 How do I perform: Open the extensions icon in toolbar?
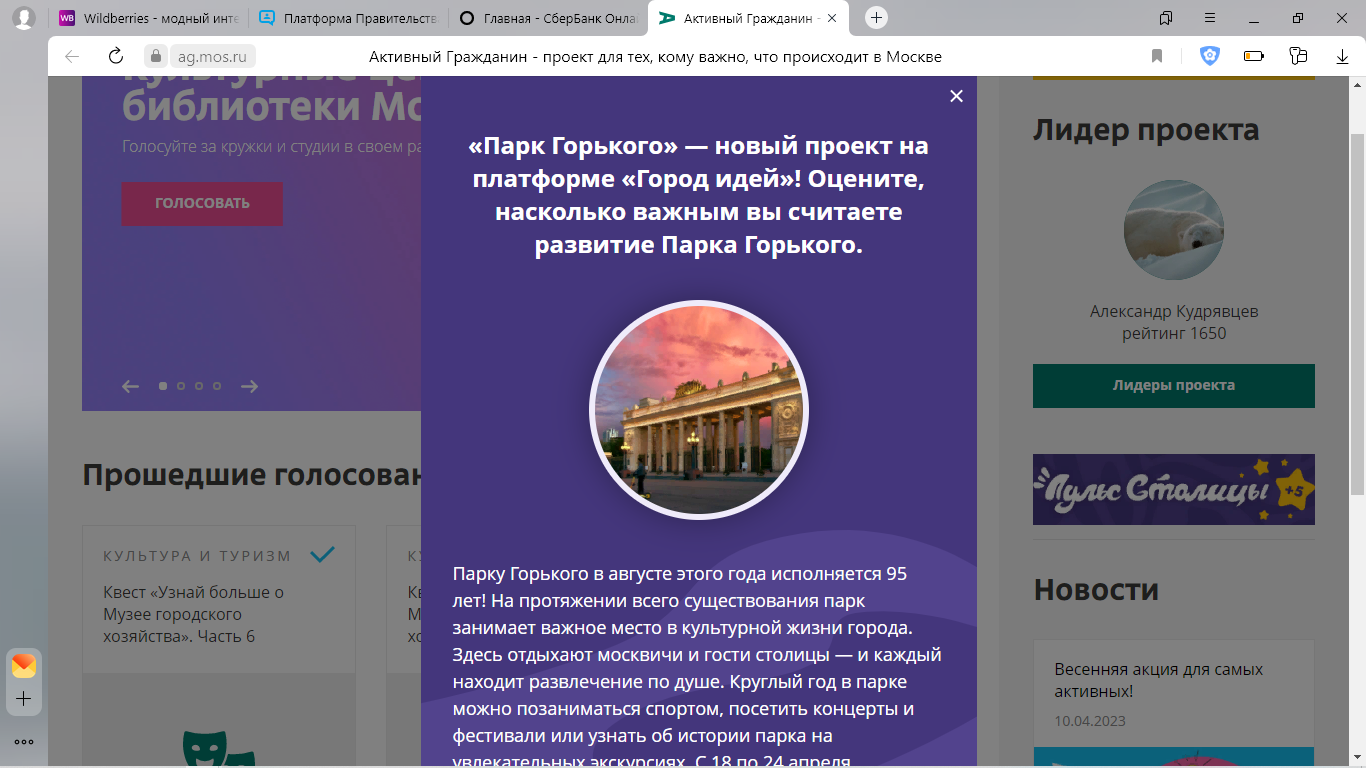pos(1299,56)
